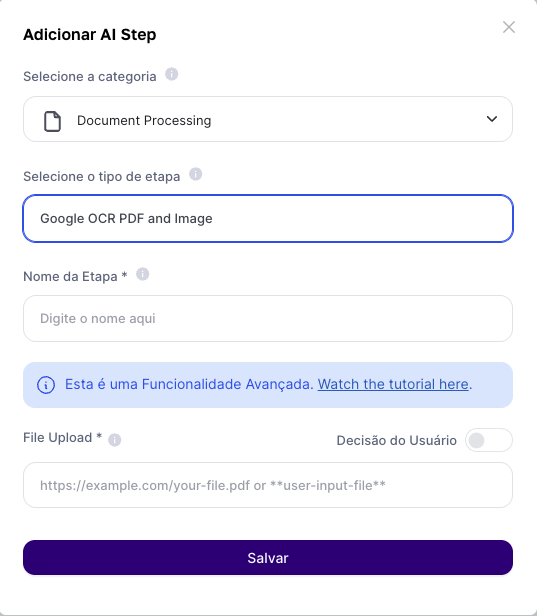Save the step with the Salvar button

click(268, 557)
